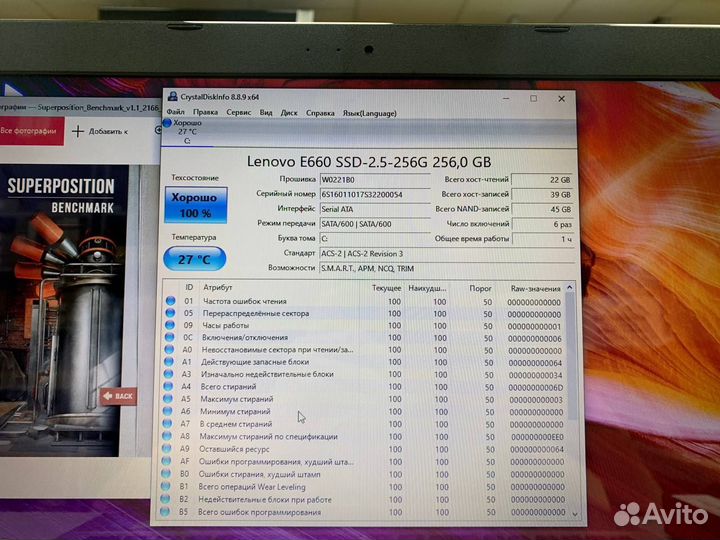The image size is (720, 540).
Task: Open the Сервис menu
Action: (239, 112)
